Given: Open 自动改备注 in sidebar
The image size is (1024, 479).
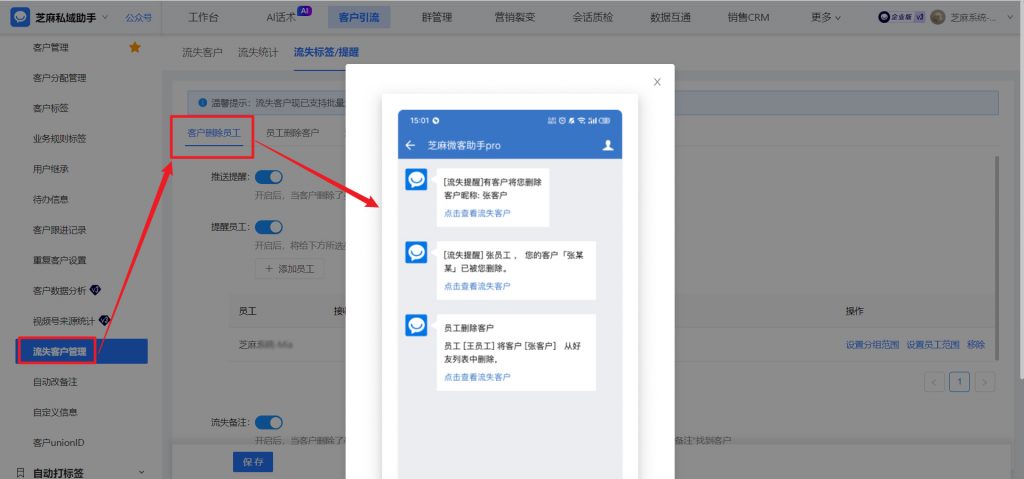Looking at the screenshot, I should click(55, 382).
